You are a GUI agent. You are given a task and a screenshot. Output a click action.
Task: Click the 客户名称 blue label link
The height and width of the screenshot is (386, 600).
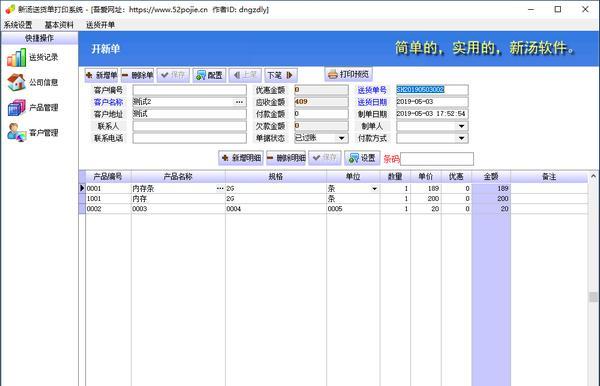[108, 103]
